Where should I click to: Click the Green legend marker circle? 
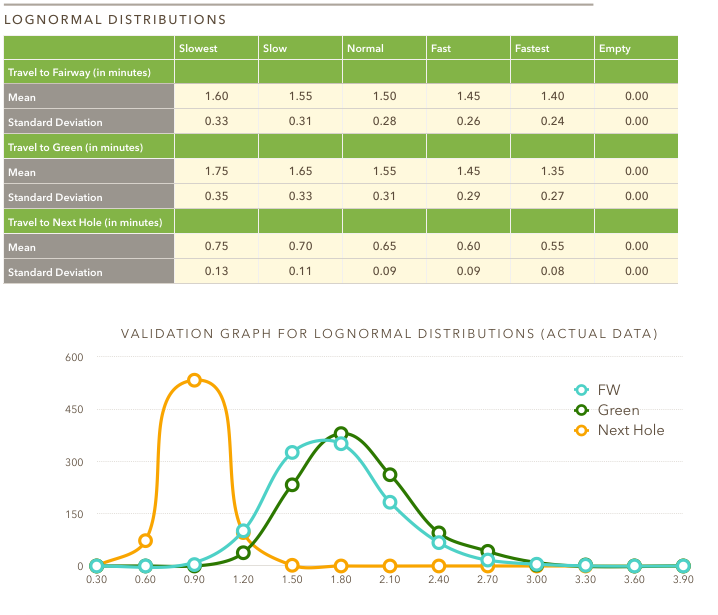tap(581, 410)
